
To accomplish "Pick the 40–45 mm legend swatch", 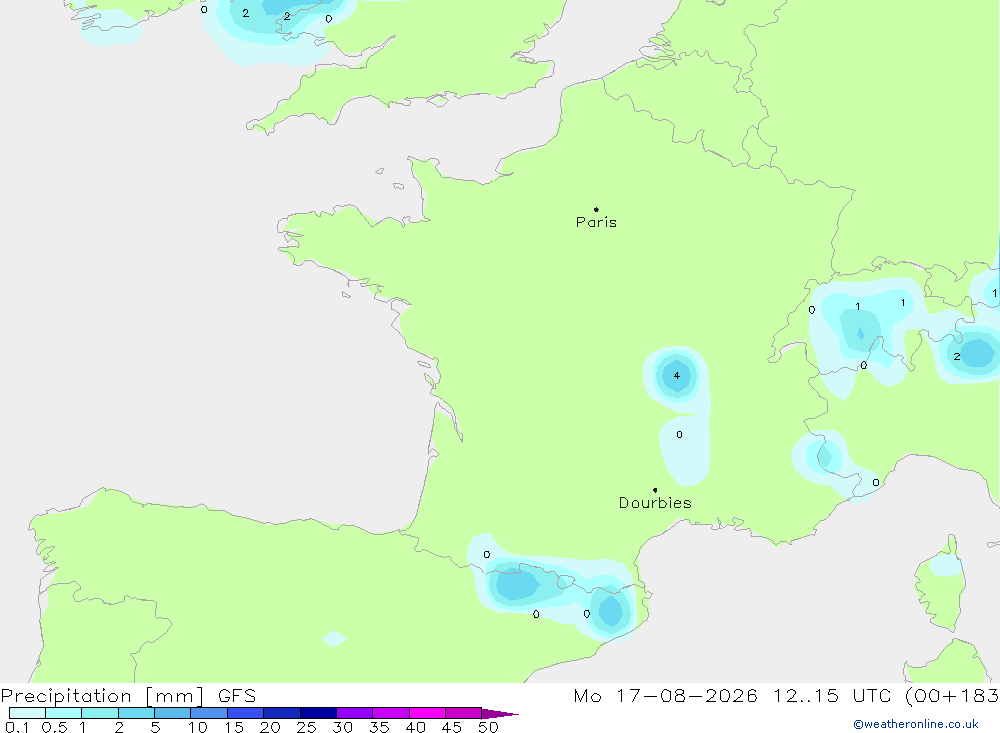I will [427, 713].
